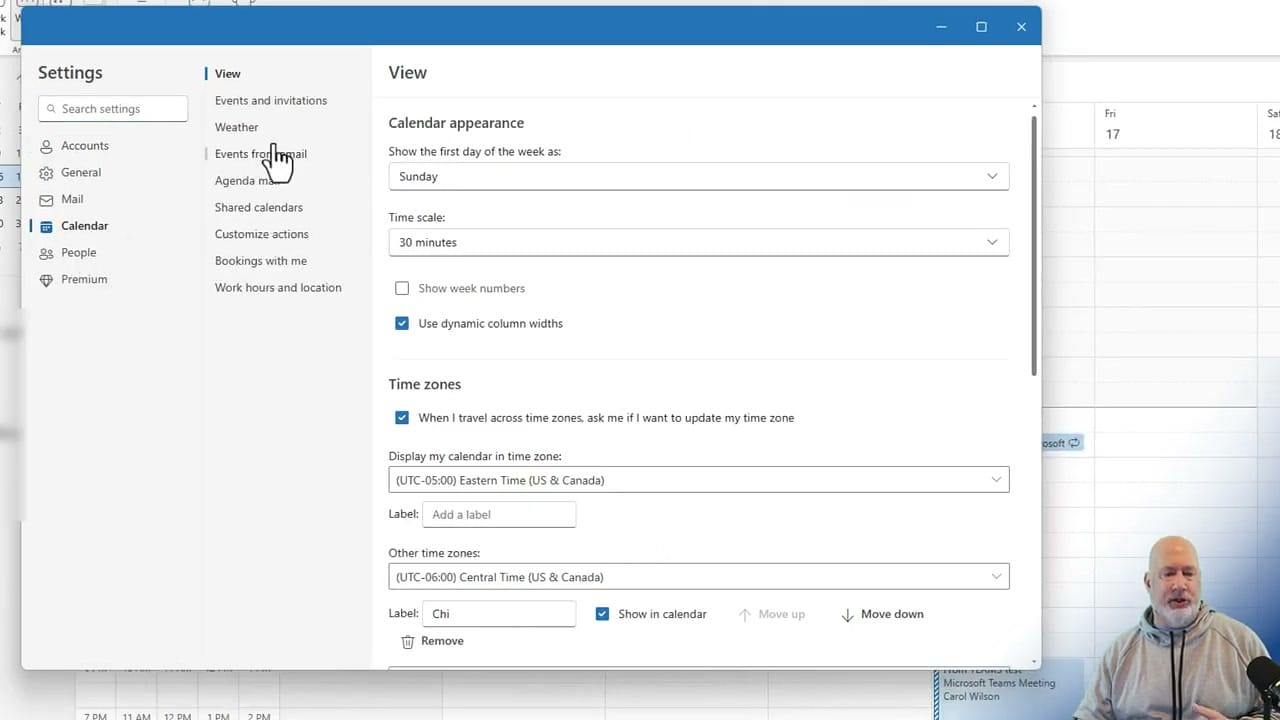
Task: Click the search magnifier in Search settings
Action: (x=51, y=108)
